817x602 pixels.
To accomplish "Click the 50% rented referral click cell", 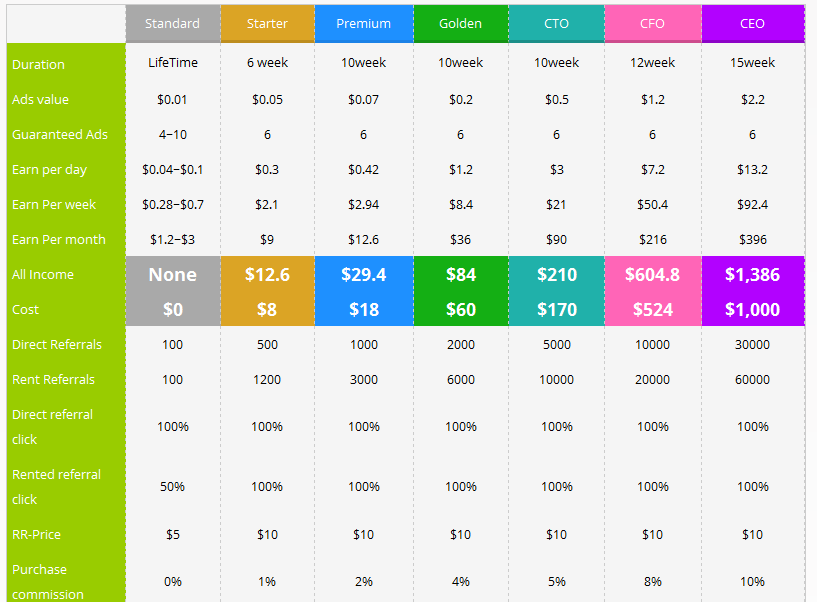I will click(172, 486).
